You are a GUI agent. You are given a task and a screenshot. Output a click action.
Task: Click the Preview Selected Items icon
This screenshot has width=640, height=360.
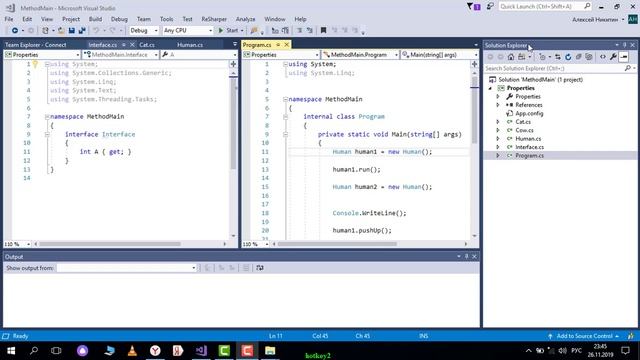coord(624,57)
